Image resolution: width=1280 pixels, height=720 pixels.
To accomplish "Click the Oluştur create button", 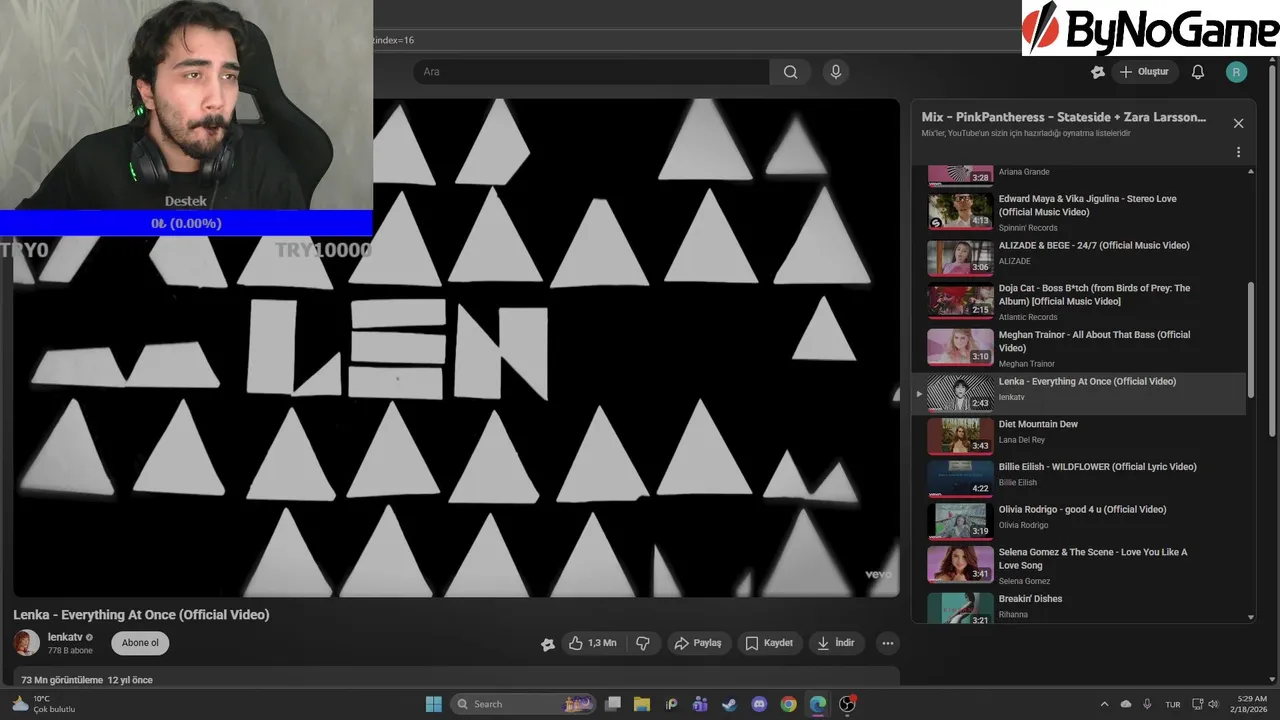I will point(1144,72).
